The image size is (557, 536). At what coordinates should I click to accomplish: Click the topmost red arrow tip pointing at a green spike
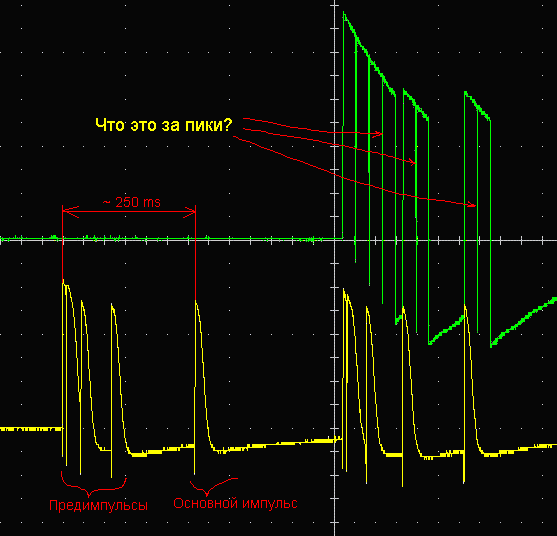click(x=378, y=134)
